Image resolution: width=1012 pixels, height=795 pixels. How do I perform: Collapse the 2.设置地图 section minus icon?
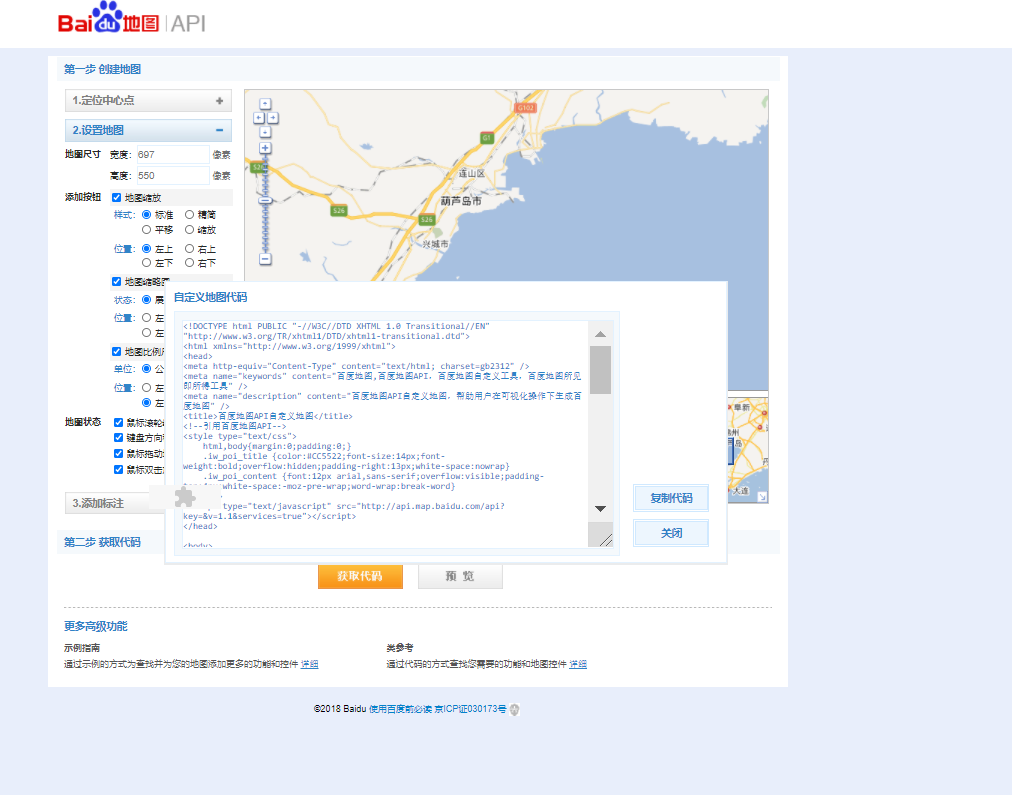click(219, 130)
